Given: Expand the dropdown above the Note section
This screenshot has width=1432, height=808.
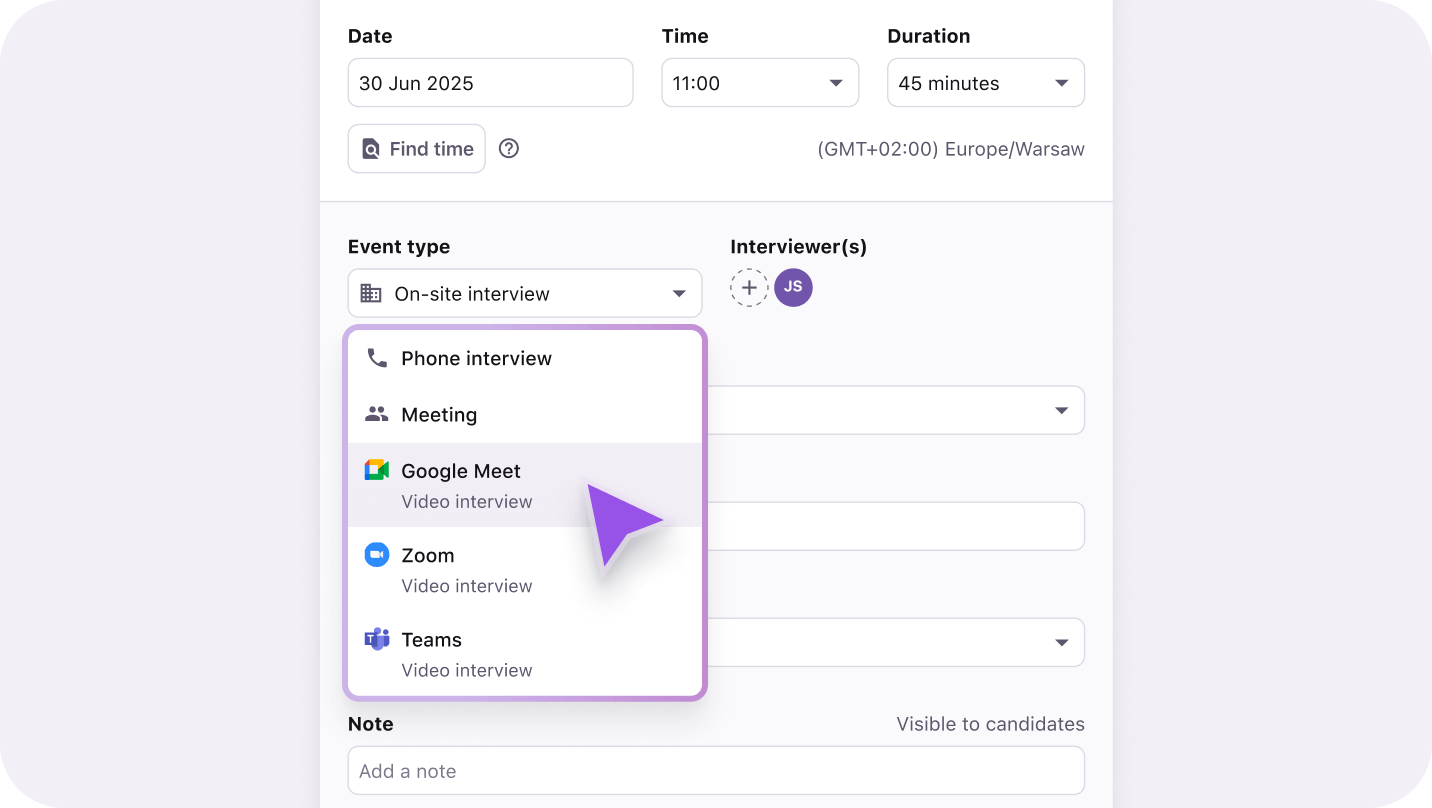Looking at the screenshot, I should click(1062, 642).
